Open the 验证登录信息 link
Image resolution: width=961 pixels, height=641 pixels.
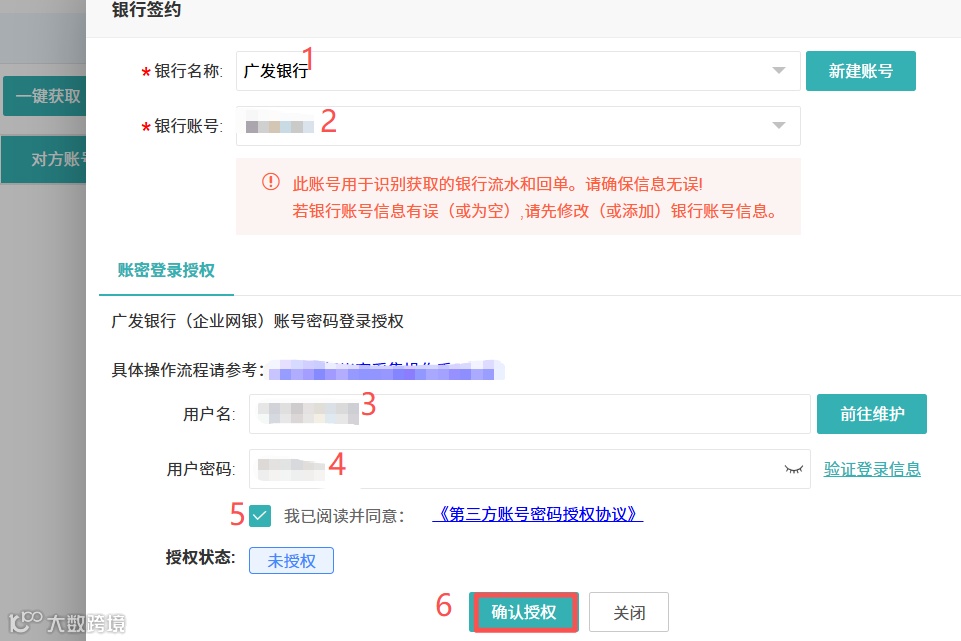(x=872, y=469)
